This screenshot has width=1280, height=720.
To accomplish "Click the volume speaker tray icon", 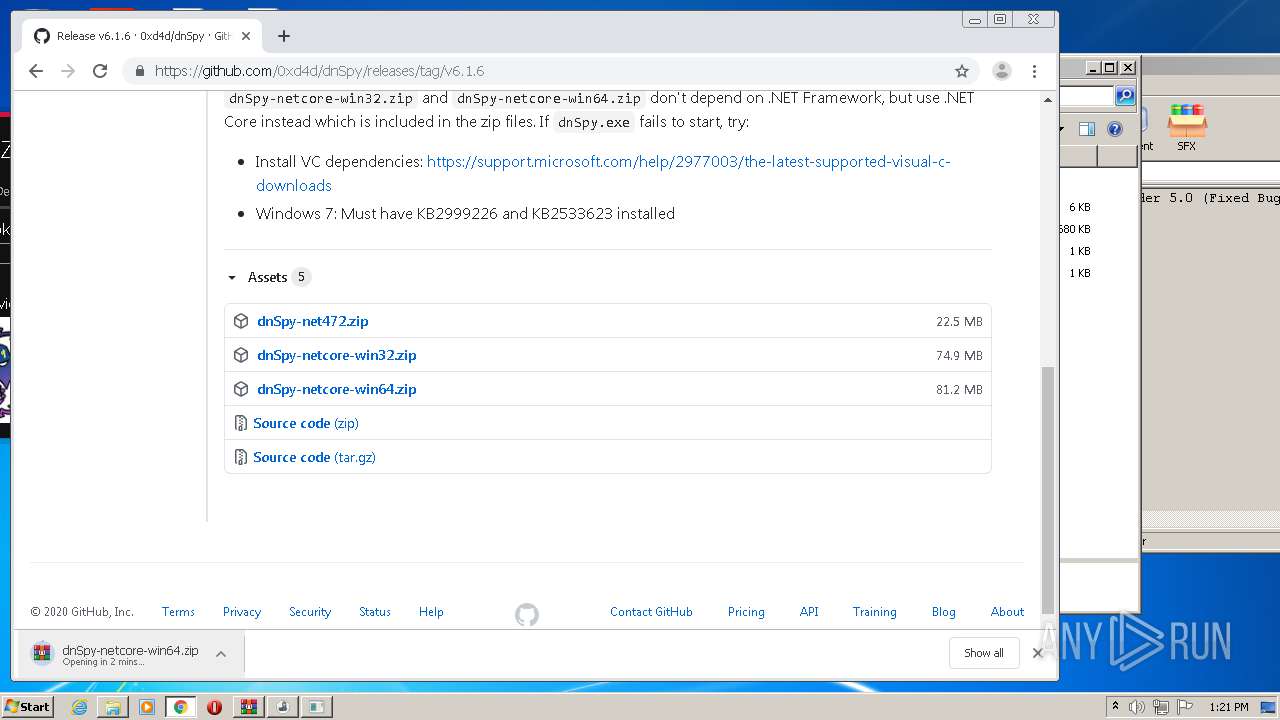I will [x=1137, y=707].
